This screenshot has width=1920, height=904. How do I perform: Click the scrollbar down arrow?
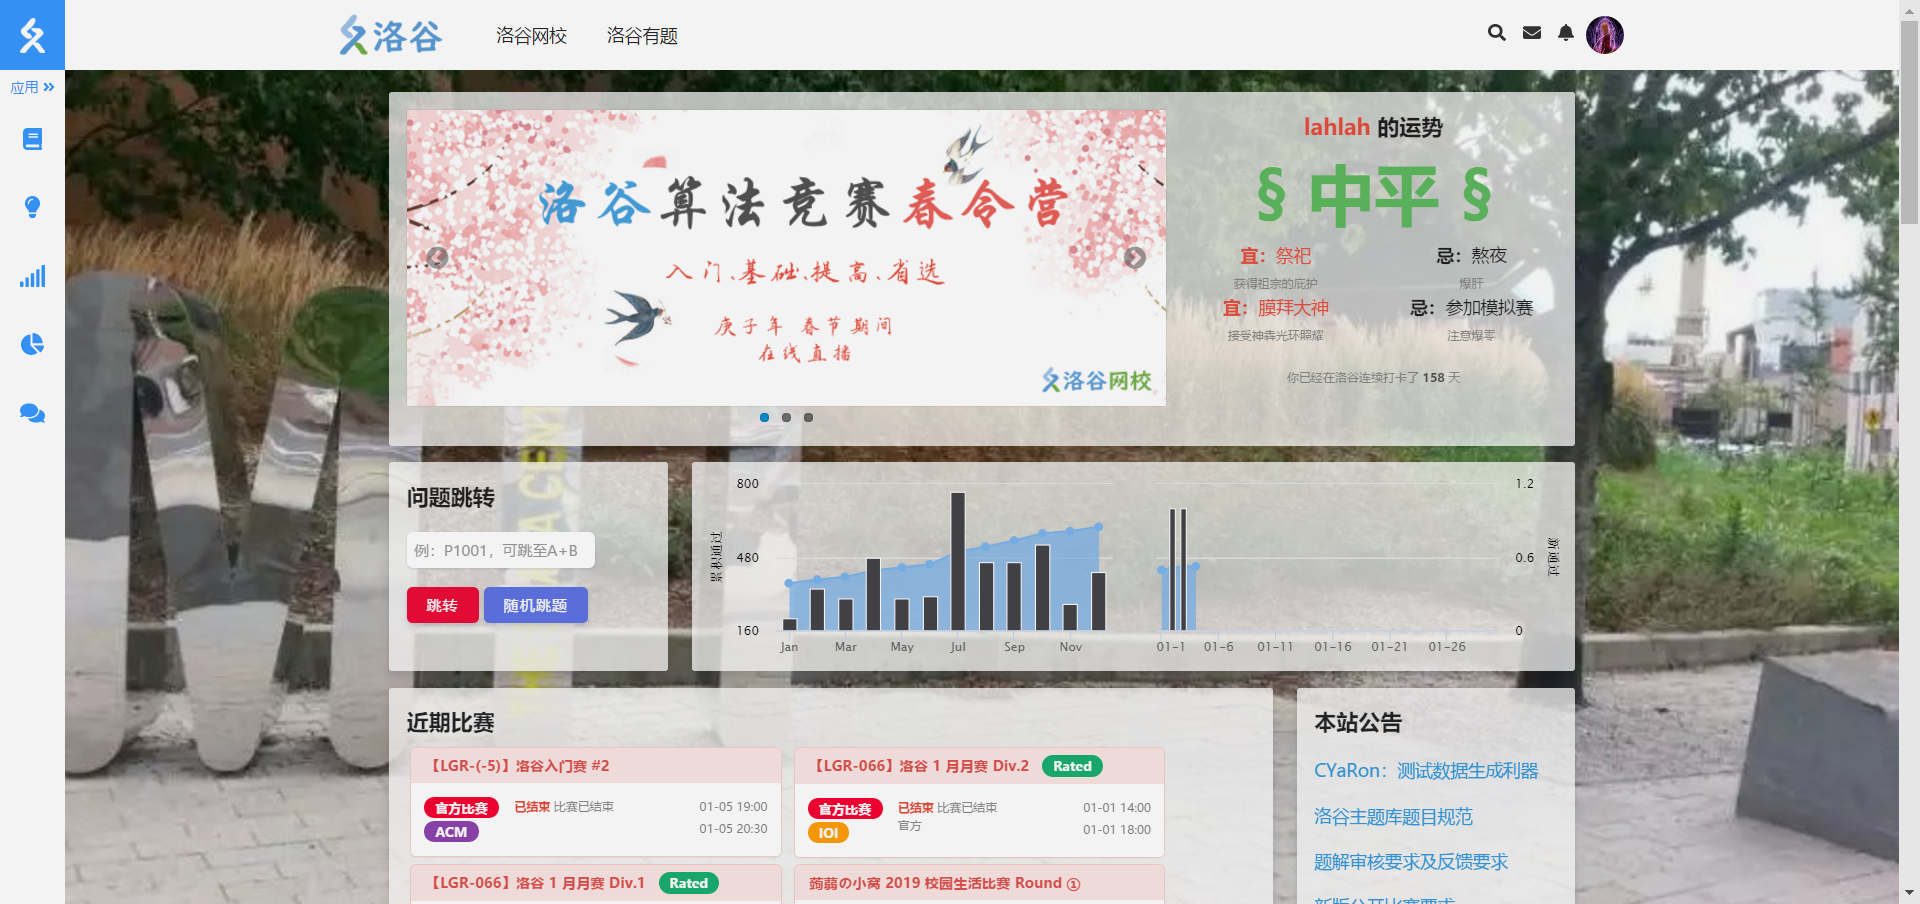(x=1909, y=893)
